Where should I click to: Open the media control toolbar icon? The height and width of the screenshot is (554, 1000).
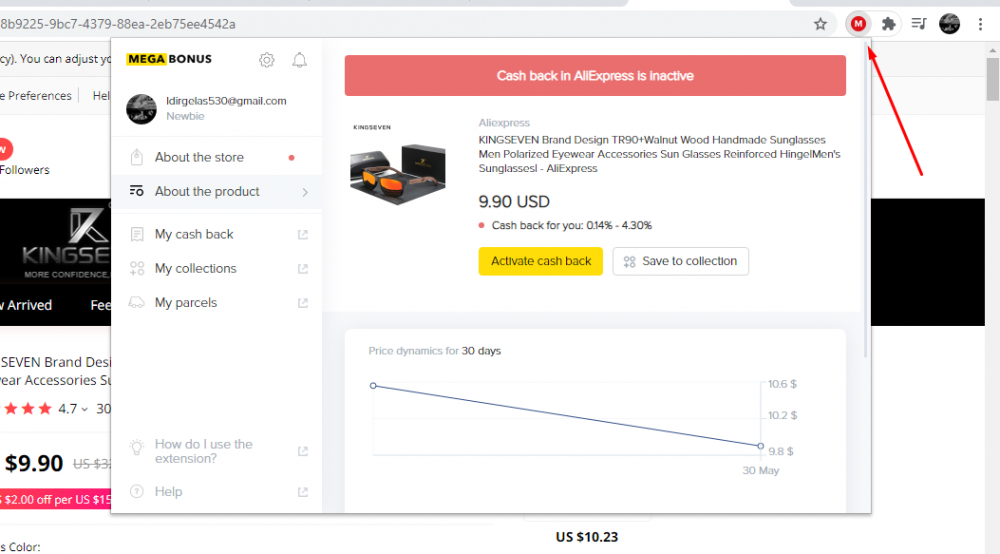click(x=919, y=24)
